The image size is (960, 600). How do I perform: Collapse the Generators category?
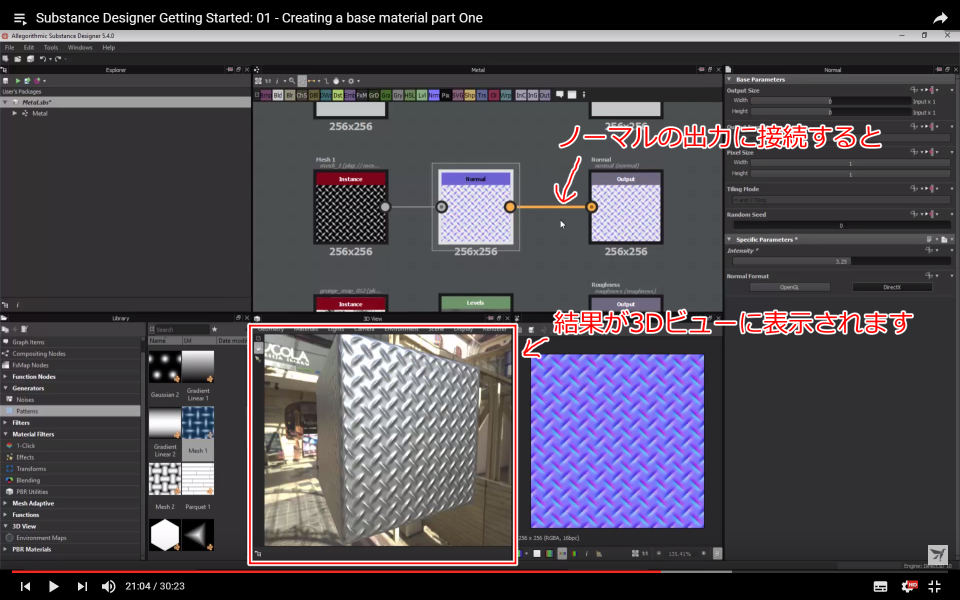pyautogui.click(x=6, y=388)
